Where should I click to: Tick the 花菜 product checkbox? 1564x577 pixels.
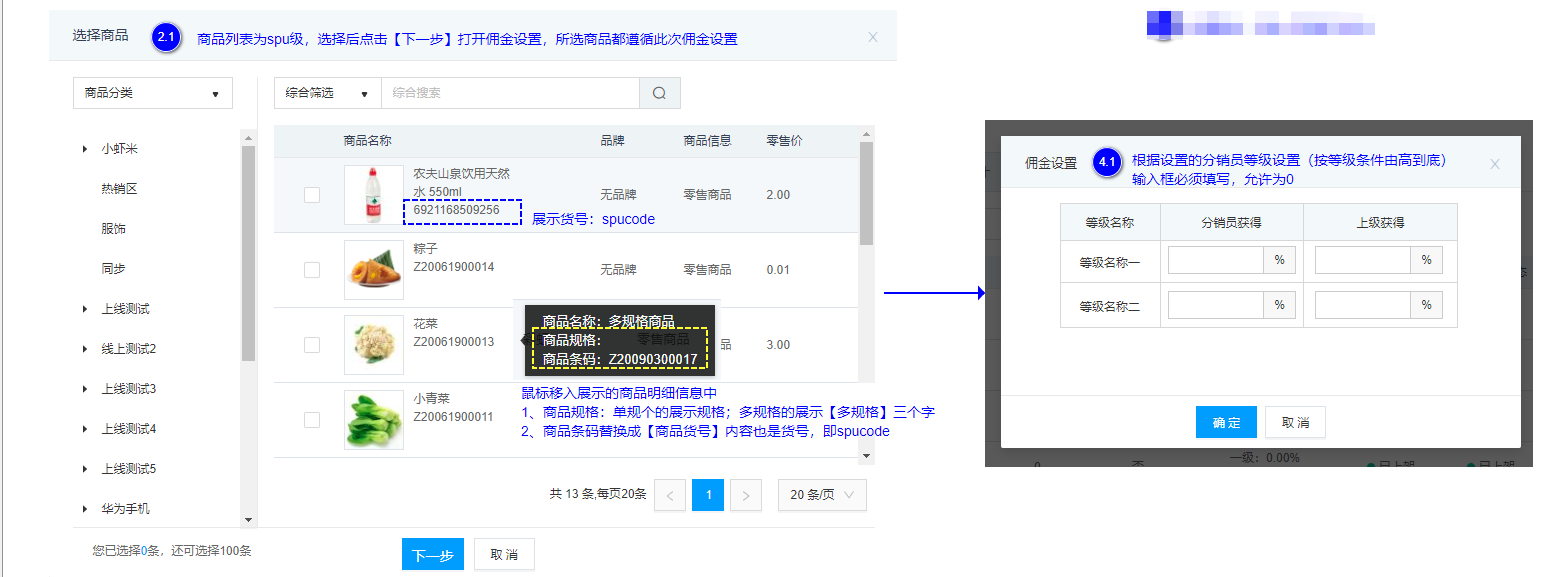click(312, 345)
